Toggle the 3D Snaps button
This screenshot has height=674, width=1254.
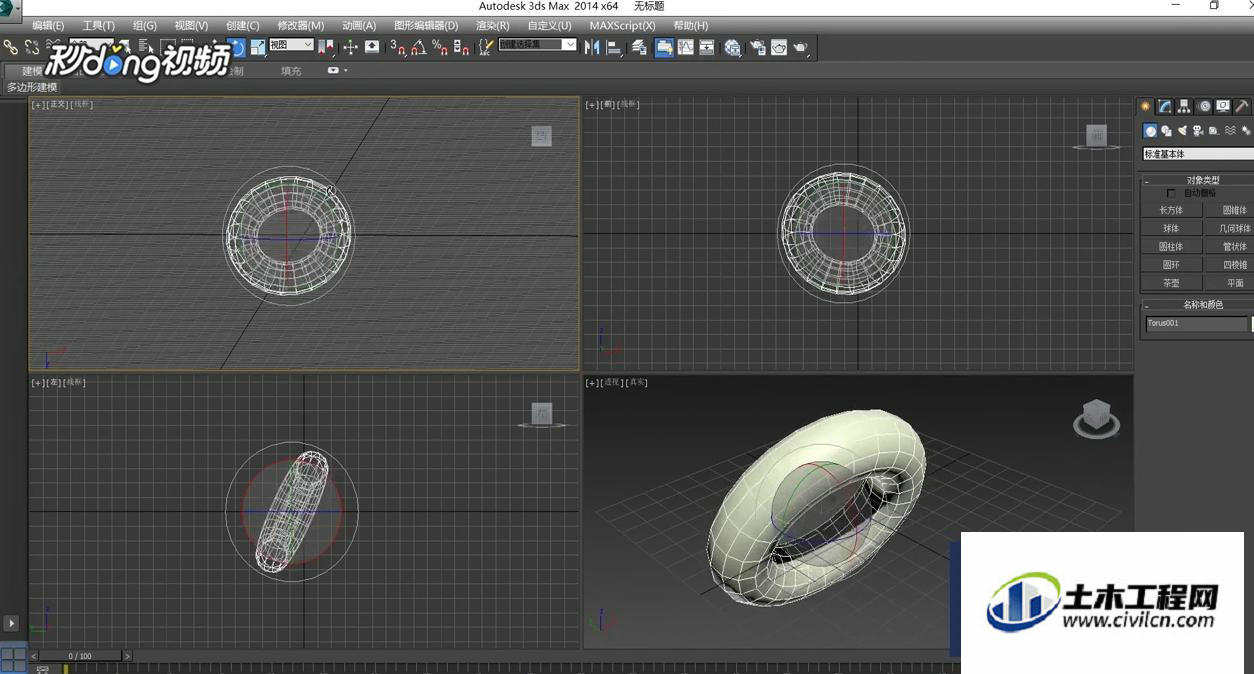[x=397, y=47]
